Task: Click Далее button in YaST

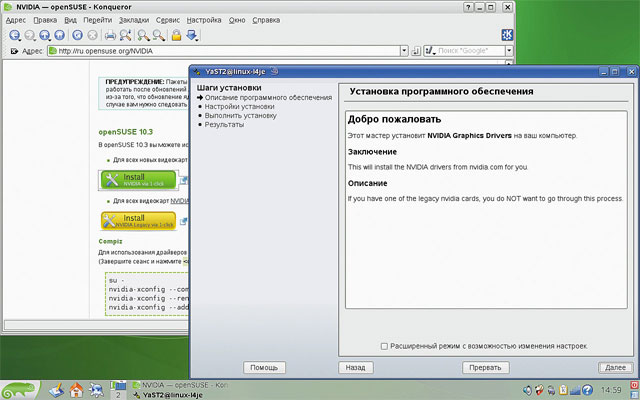Action: [616, 367]
